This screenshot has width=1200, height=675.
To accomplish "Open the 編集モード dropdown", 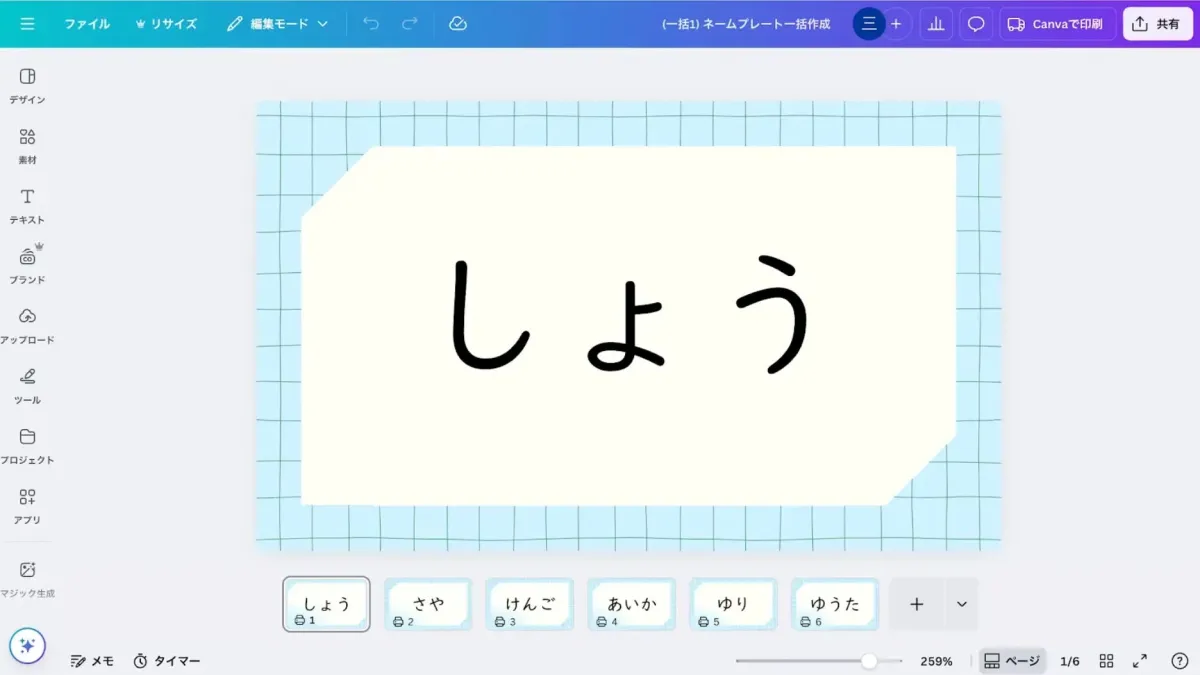I will click(x=277, y=23).
